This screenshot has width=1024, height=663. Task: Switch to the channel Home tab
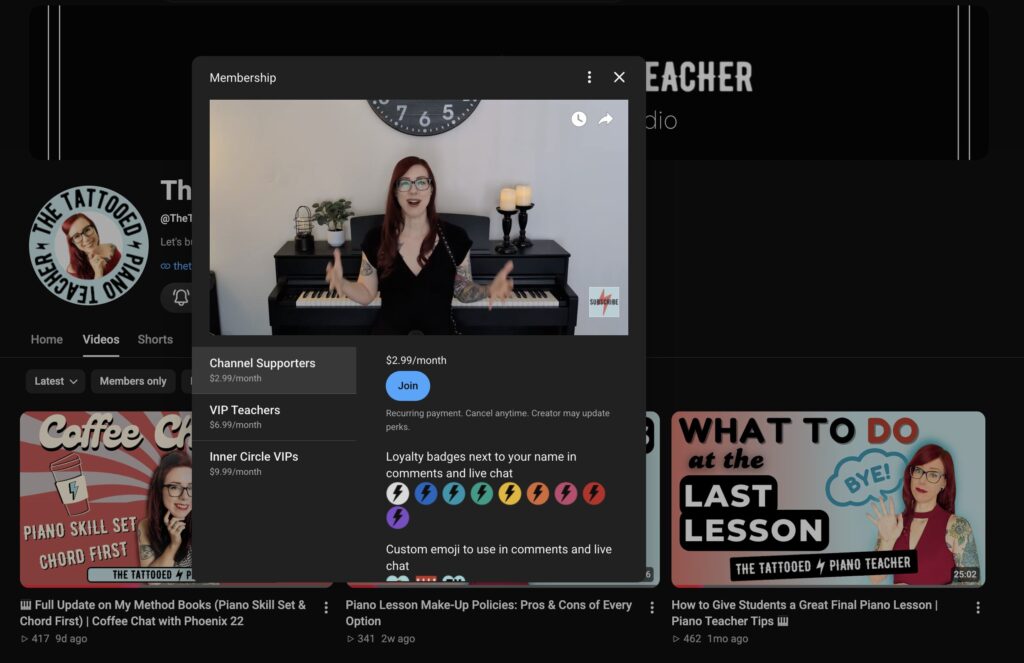[x=46, y=340]
